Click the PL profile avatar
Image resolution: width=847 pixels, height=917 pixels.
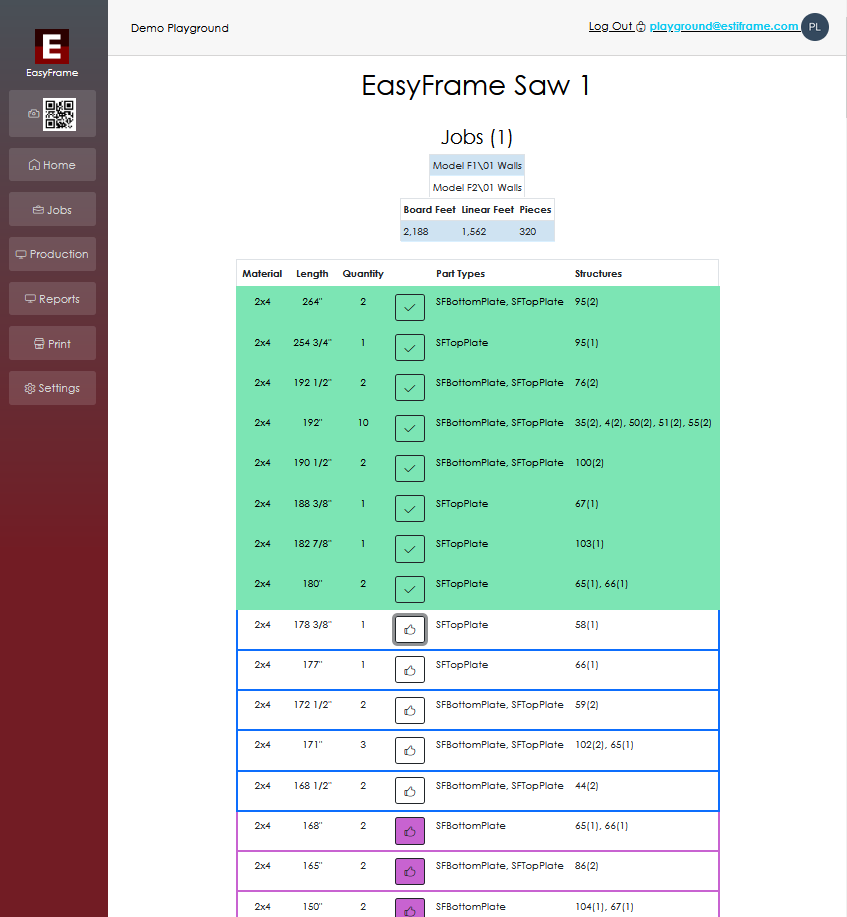815,27
